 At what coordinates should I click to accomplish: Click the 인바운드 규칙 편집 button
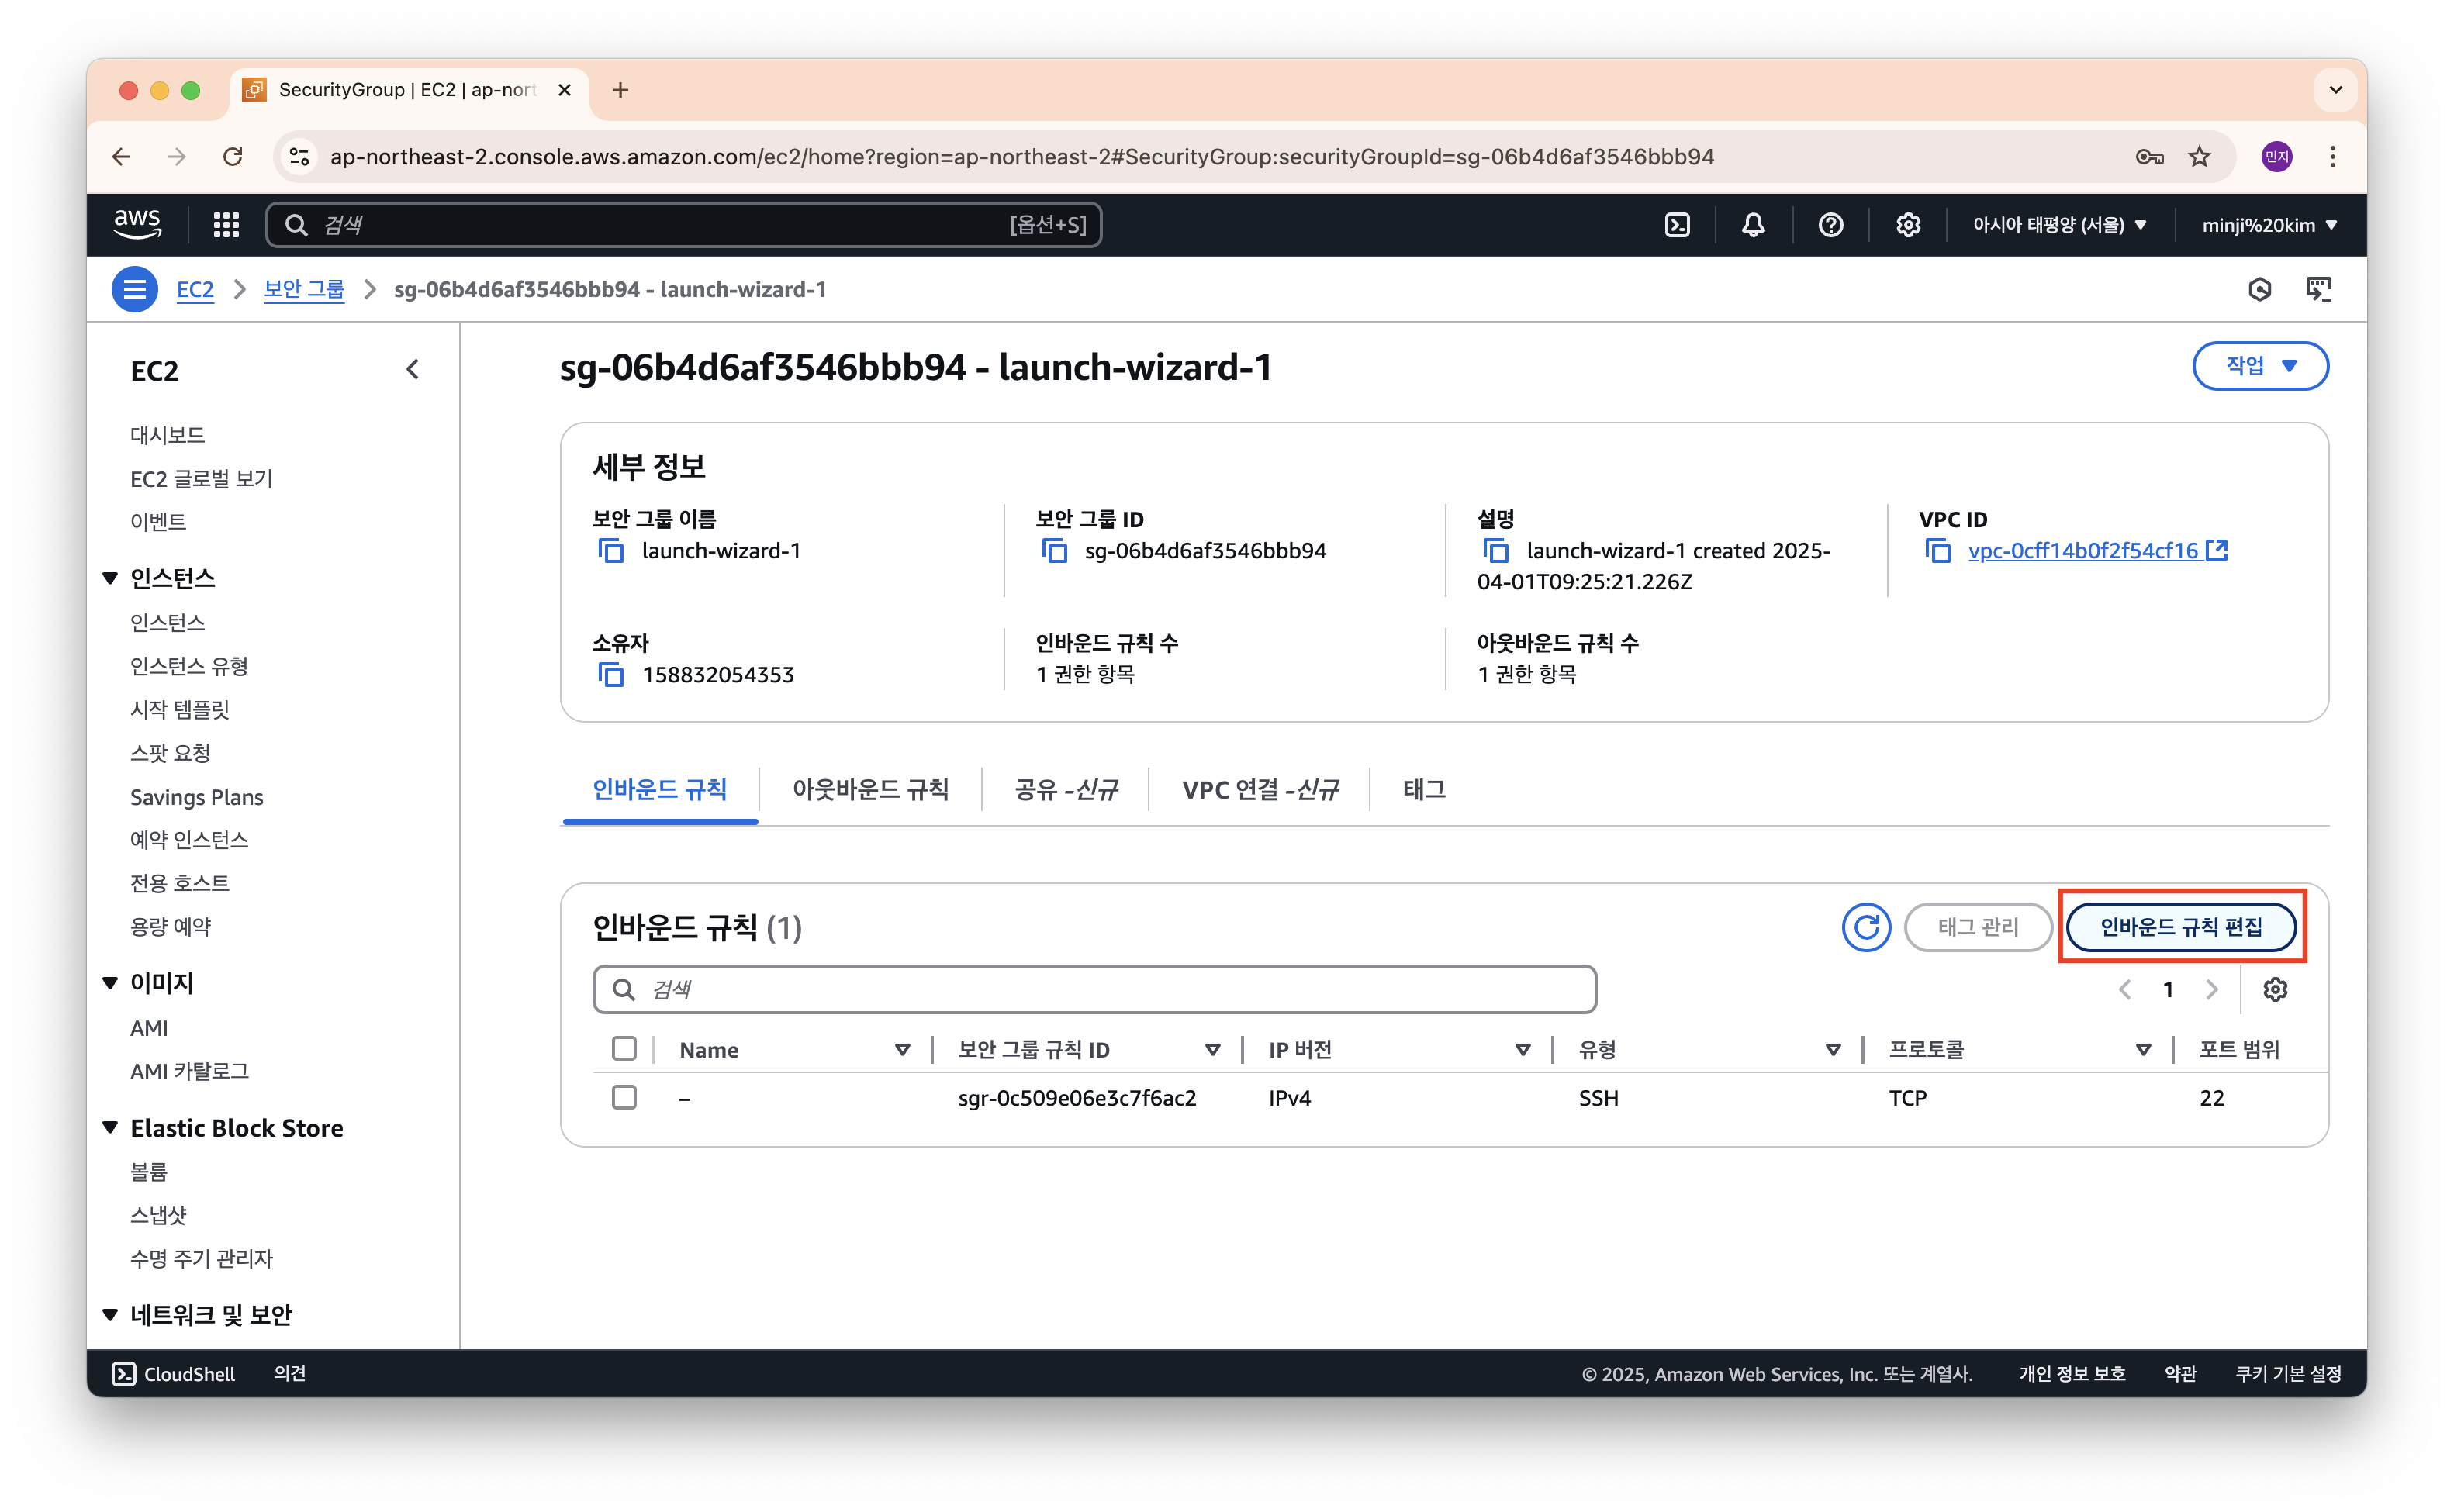[2181, 927]
